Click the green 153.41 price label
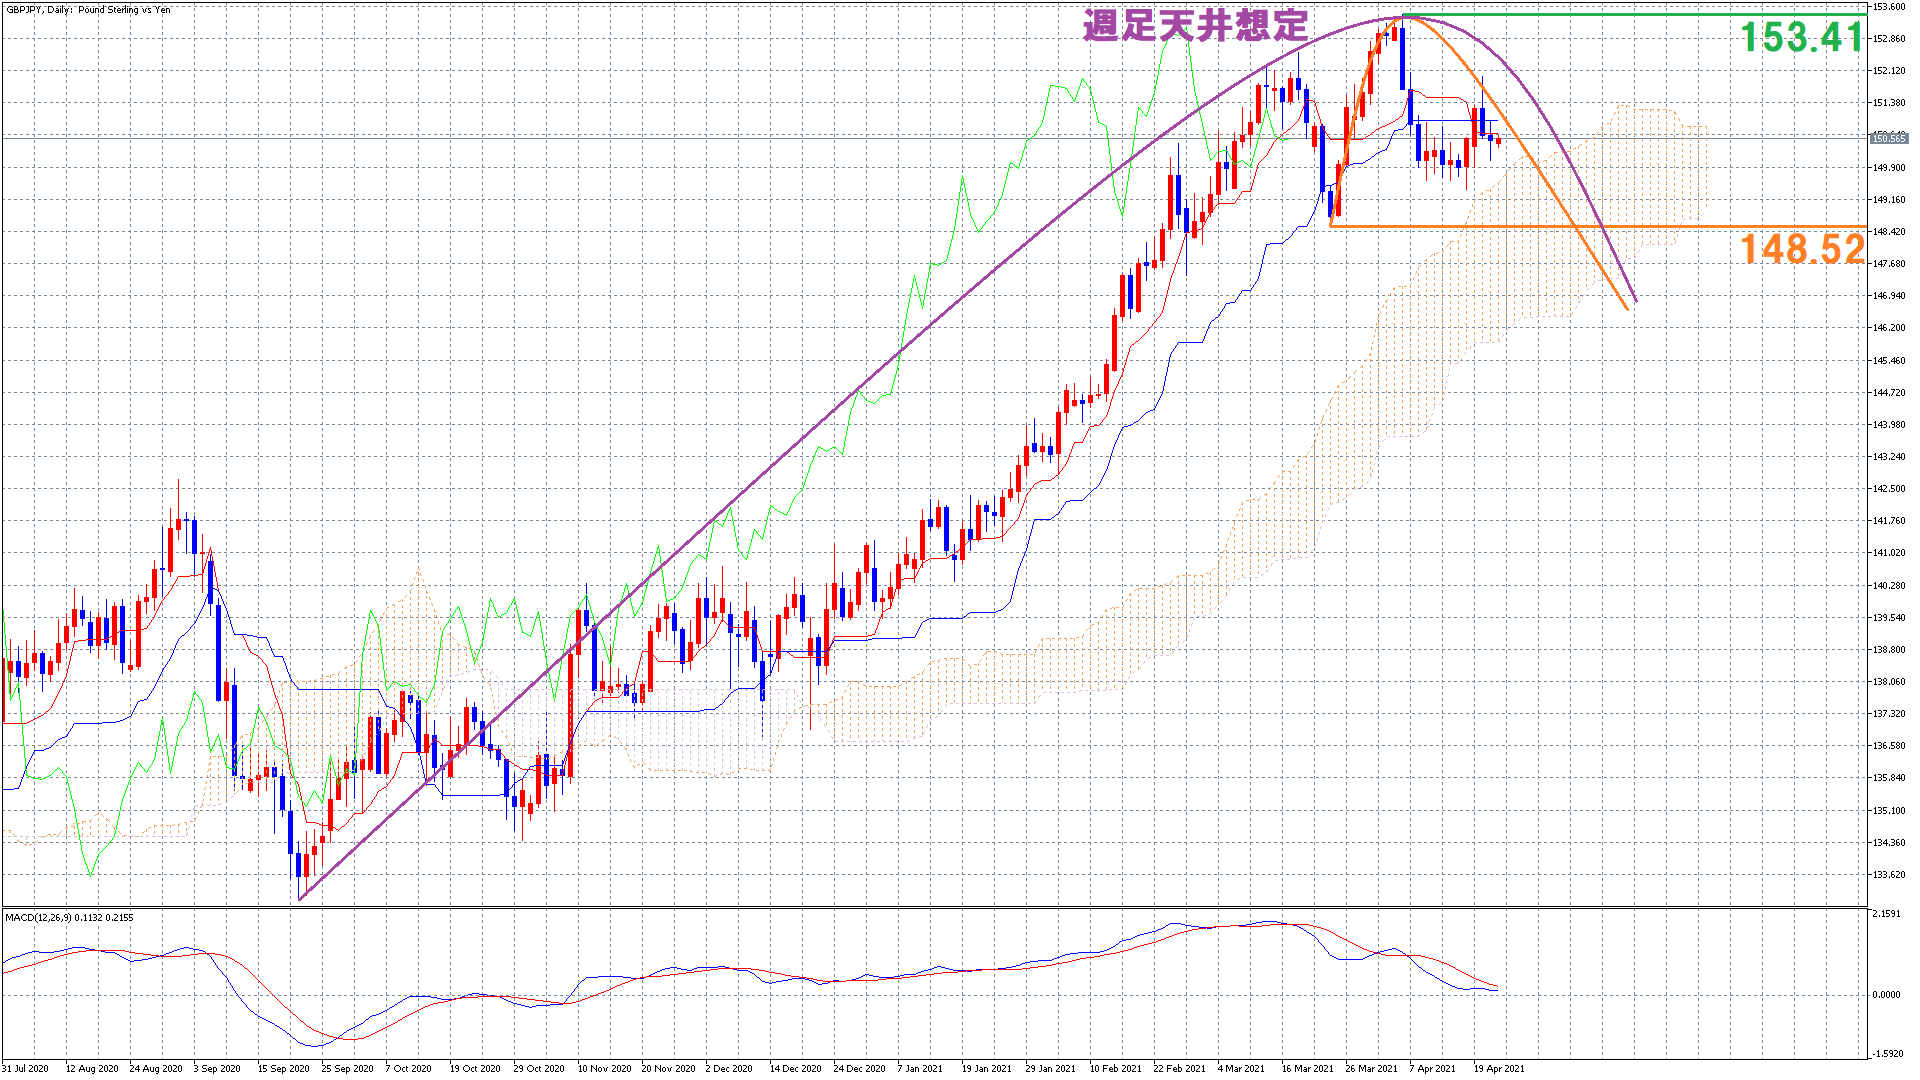Image resolution: width=1920 pixels, height=1080 pixels. tap(1802, 38)
